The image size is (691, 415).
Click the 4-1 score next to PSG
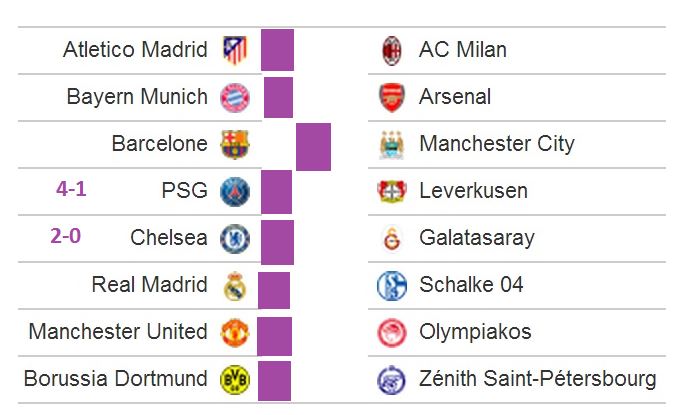[71, 189]
